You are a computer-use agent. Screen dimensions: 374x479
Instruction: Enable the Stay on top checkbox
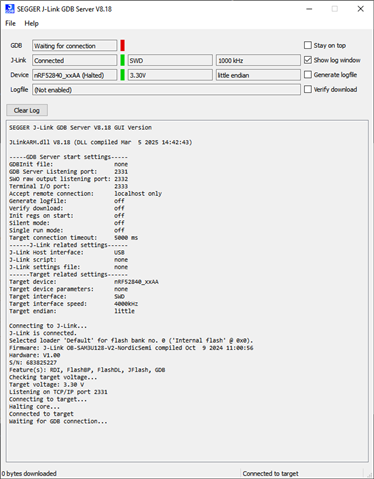pos(308,45)
